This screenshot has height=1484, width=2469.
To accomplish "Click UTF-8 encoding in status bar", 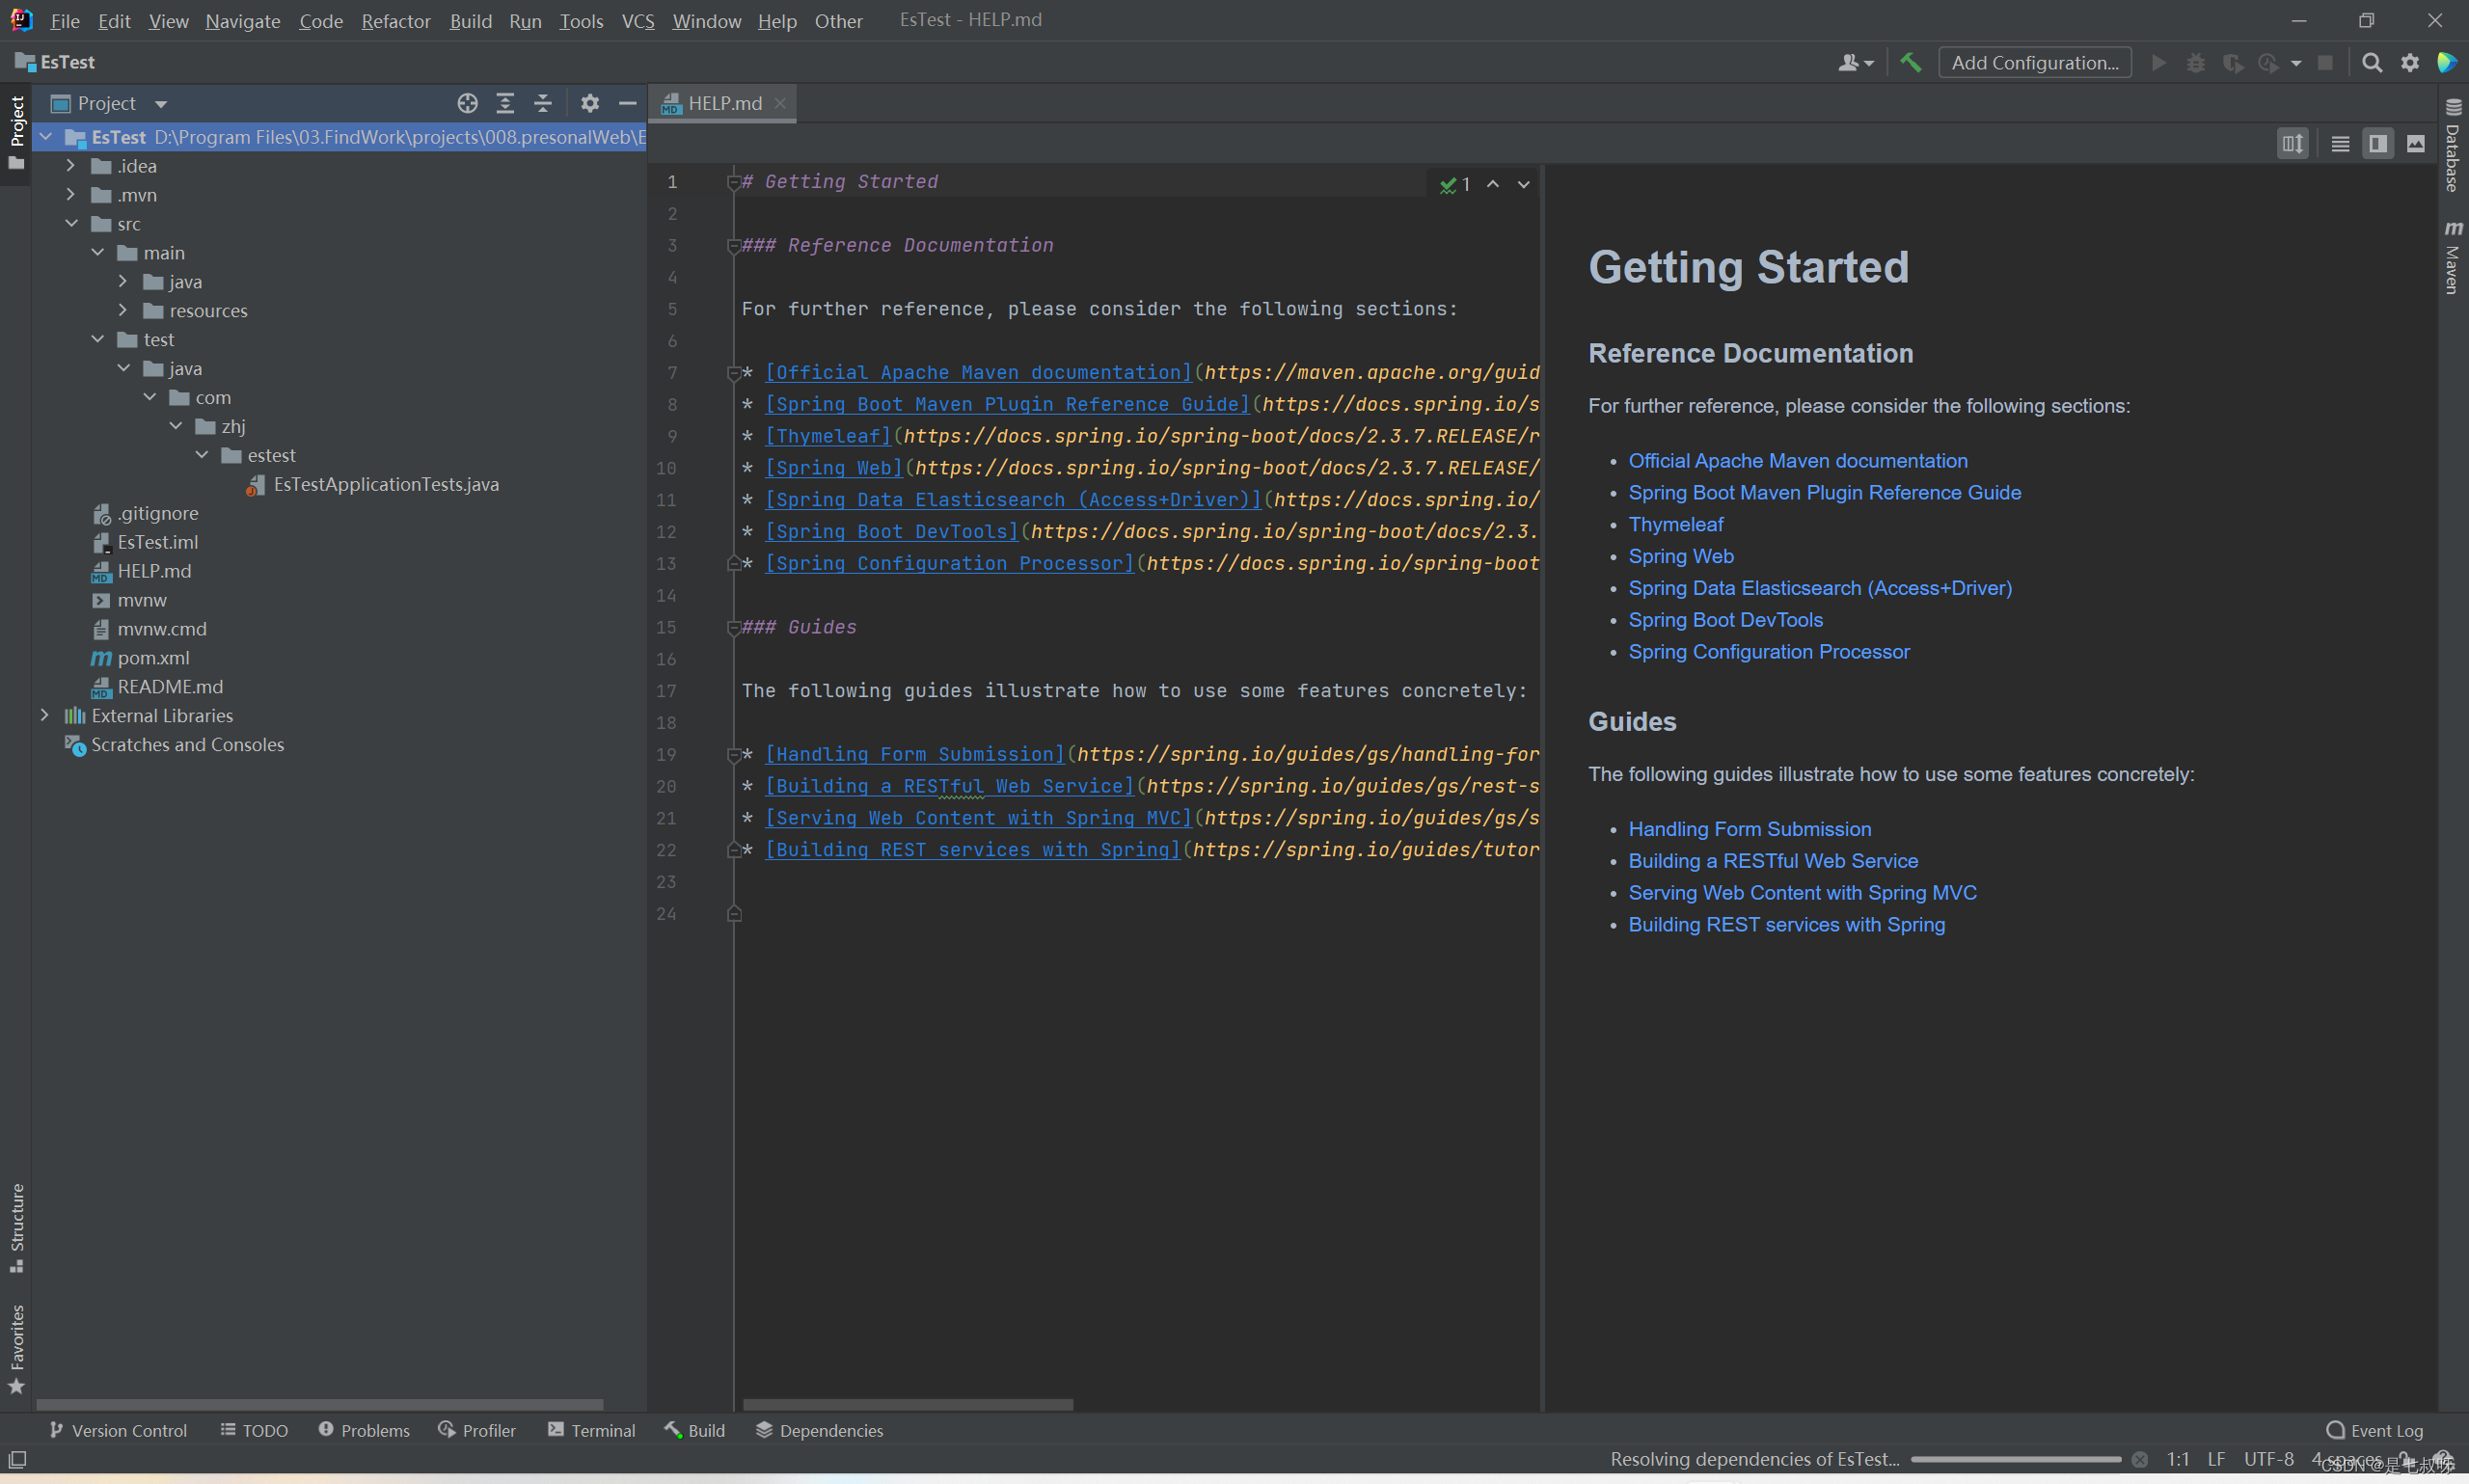I will (2268, 1459).
